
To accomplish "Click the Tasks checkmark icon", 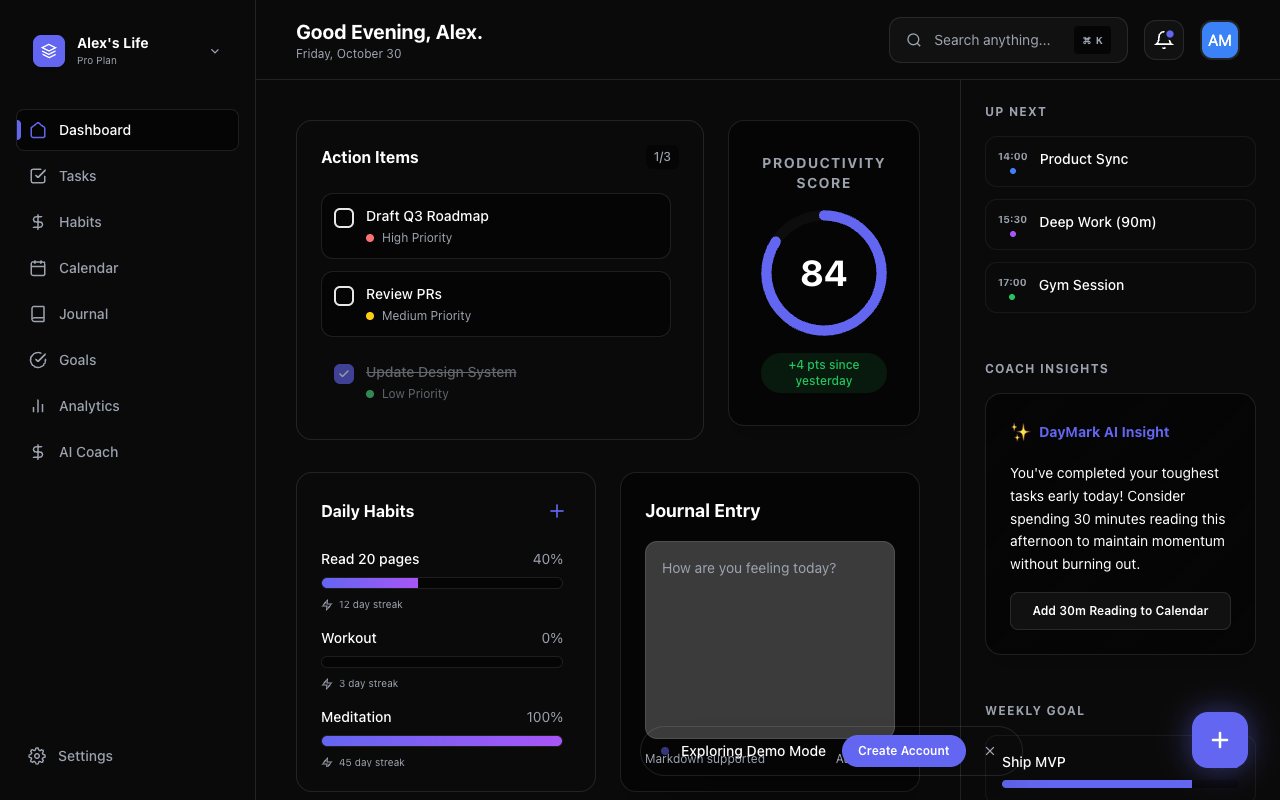I will 38,176.
